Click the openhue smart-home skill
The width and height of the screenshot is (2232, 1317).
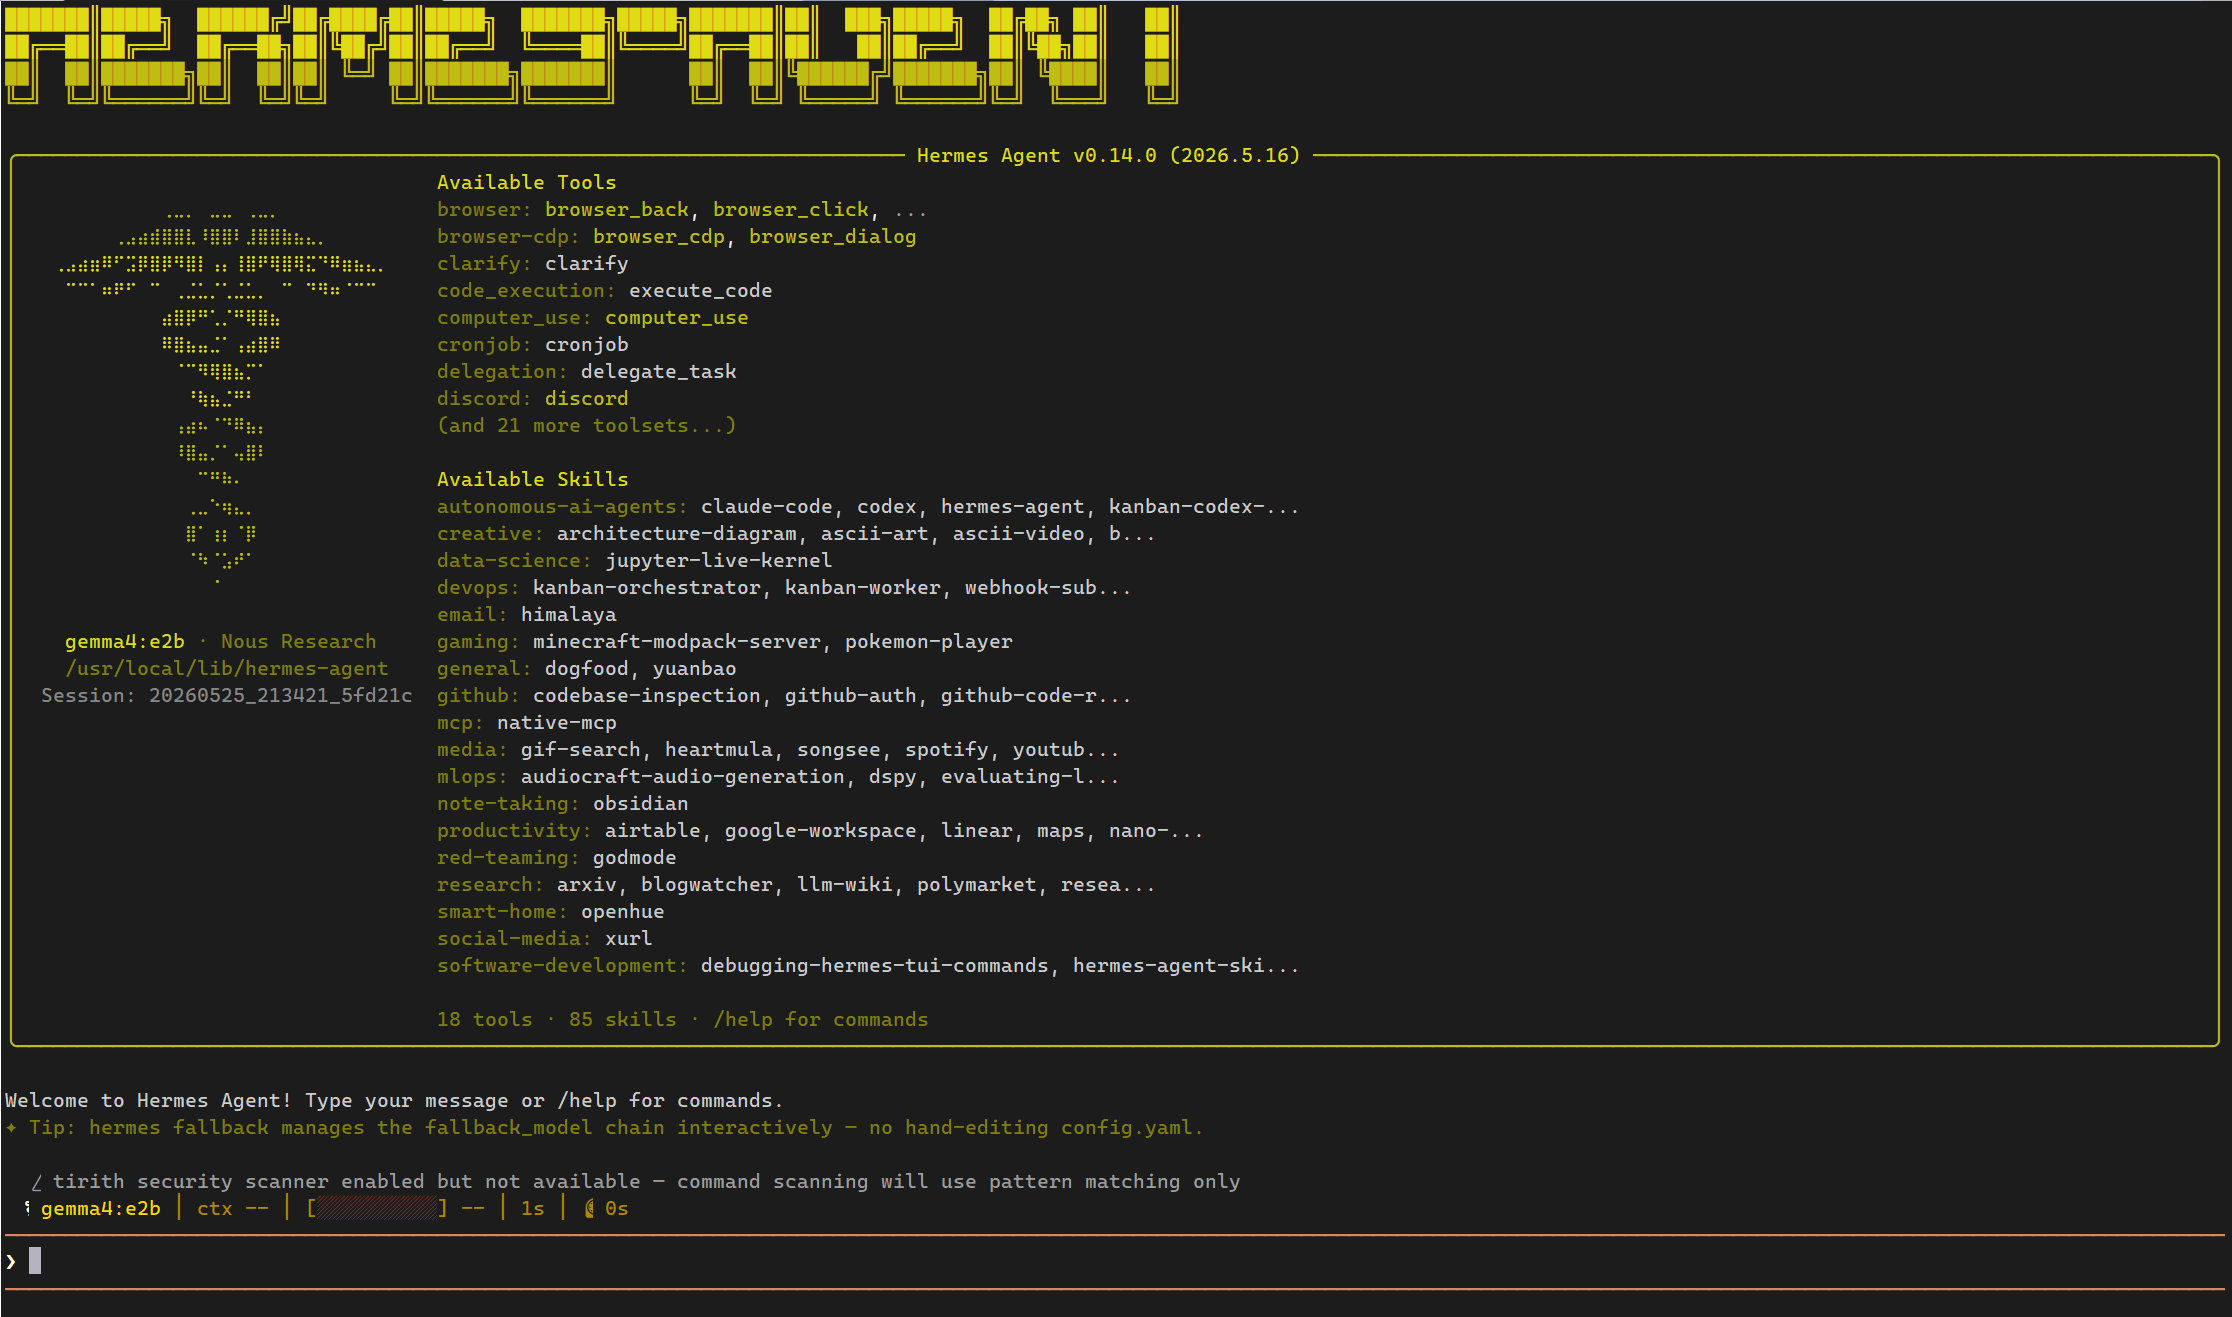coord(623,911)
